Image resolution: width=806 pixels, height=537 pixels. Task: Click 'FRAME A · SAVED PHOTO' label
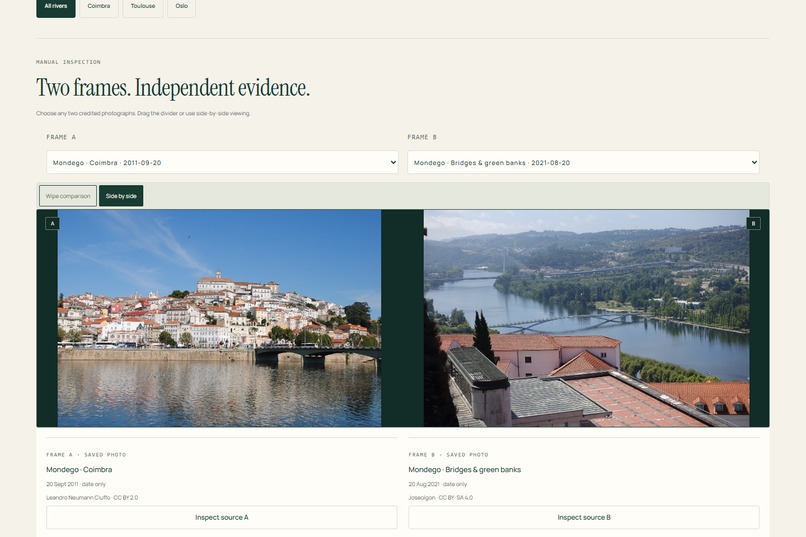pyautogui.click(x=86, y=455)
